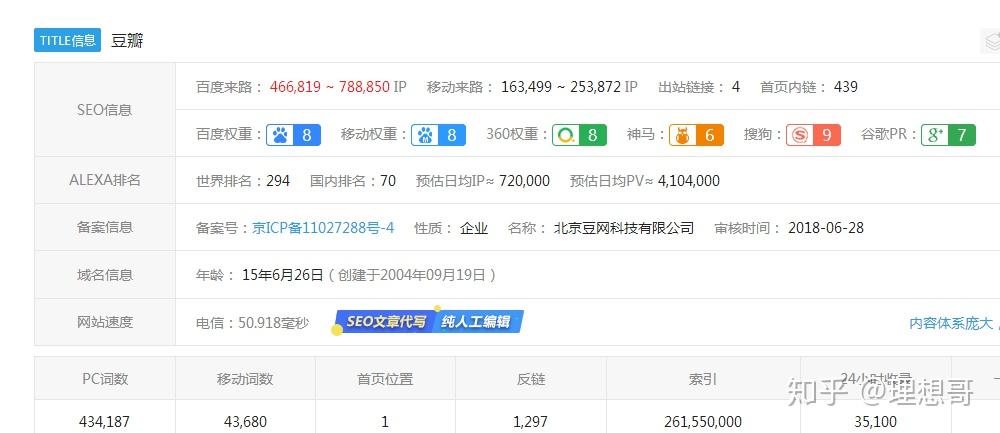Click world rank value 294
This screenshot has width=1000, height=433.
coord(278,181)
